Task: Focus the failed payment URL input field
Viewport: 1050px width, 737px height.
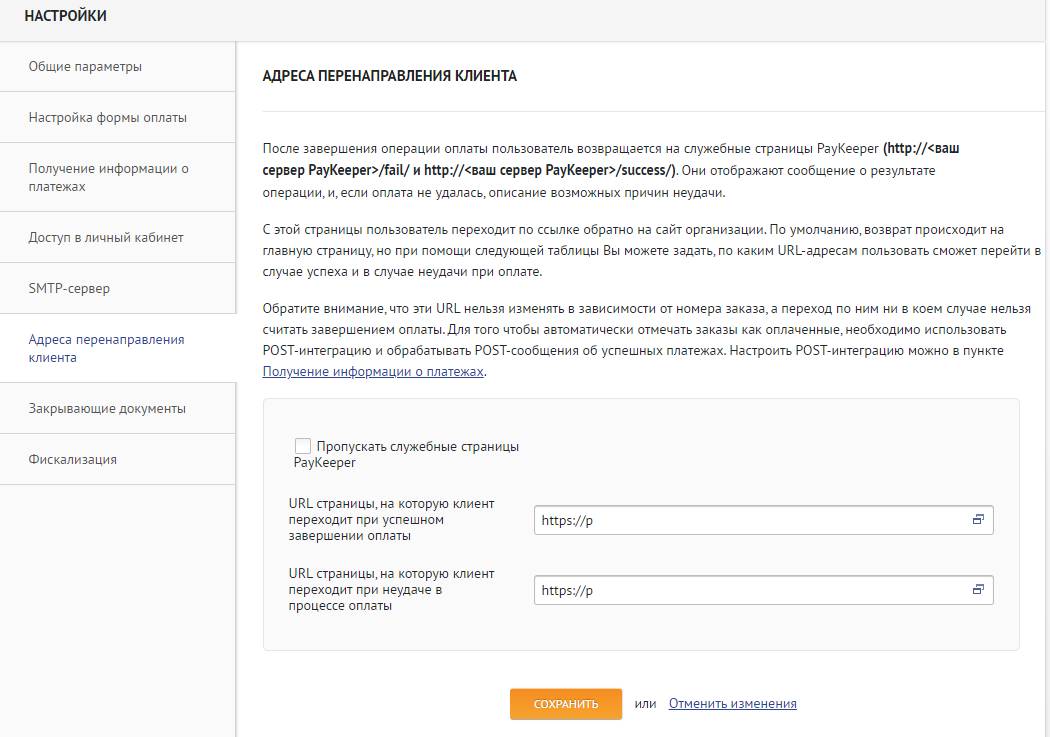Action: [x=750, y=590]
